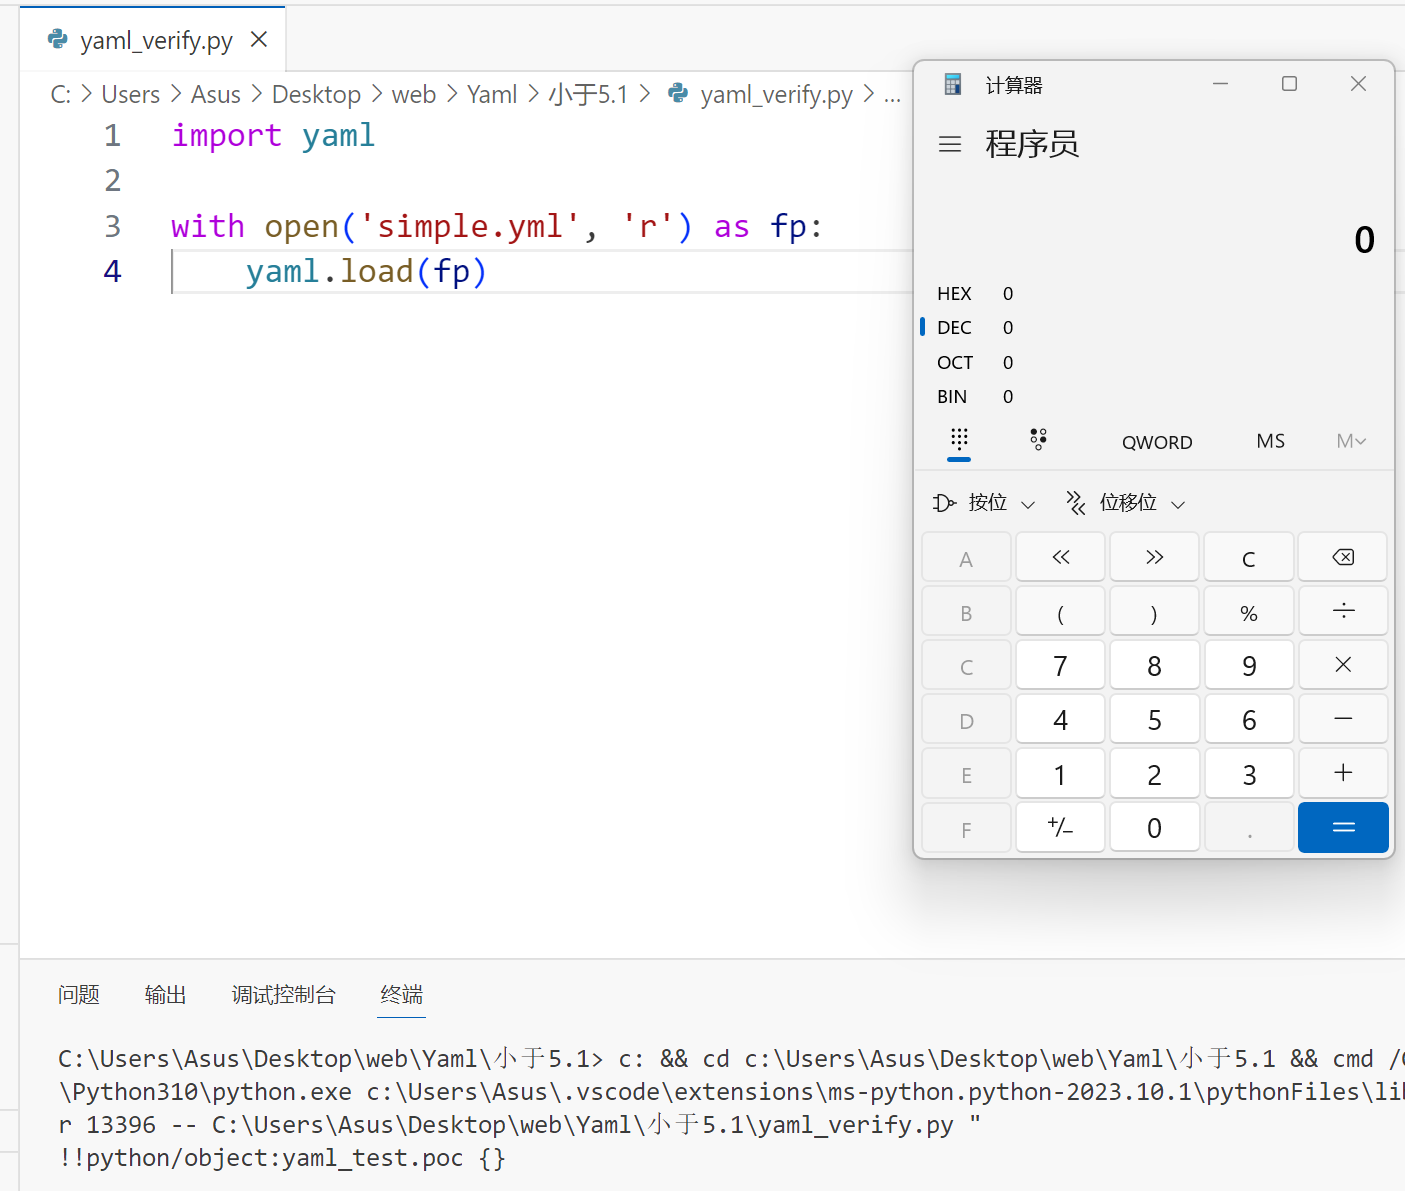Open the 输出 output panel tab

click(x=166, y=994)
